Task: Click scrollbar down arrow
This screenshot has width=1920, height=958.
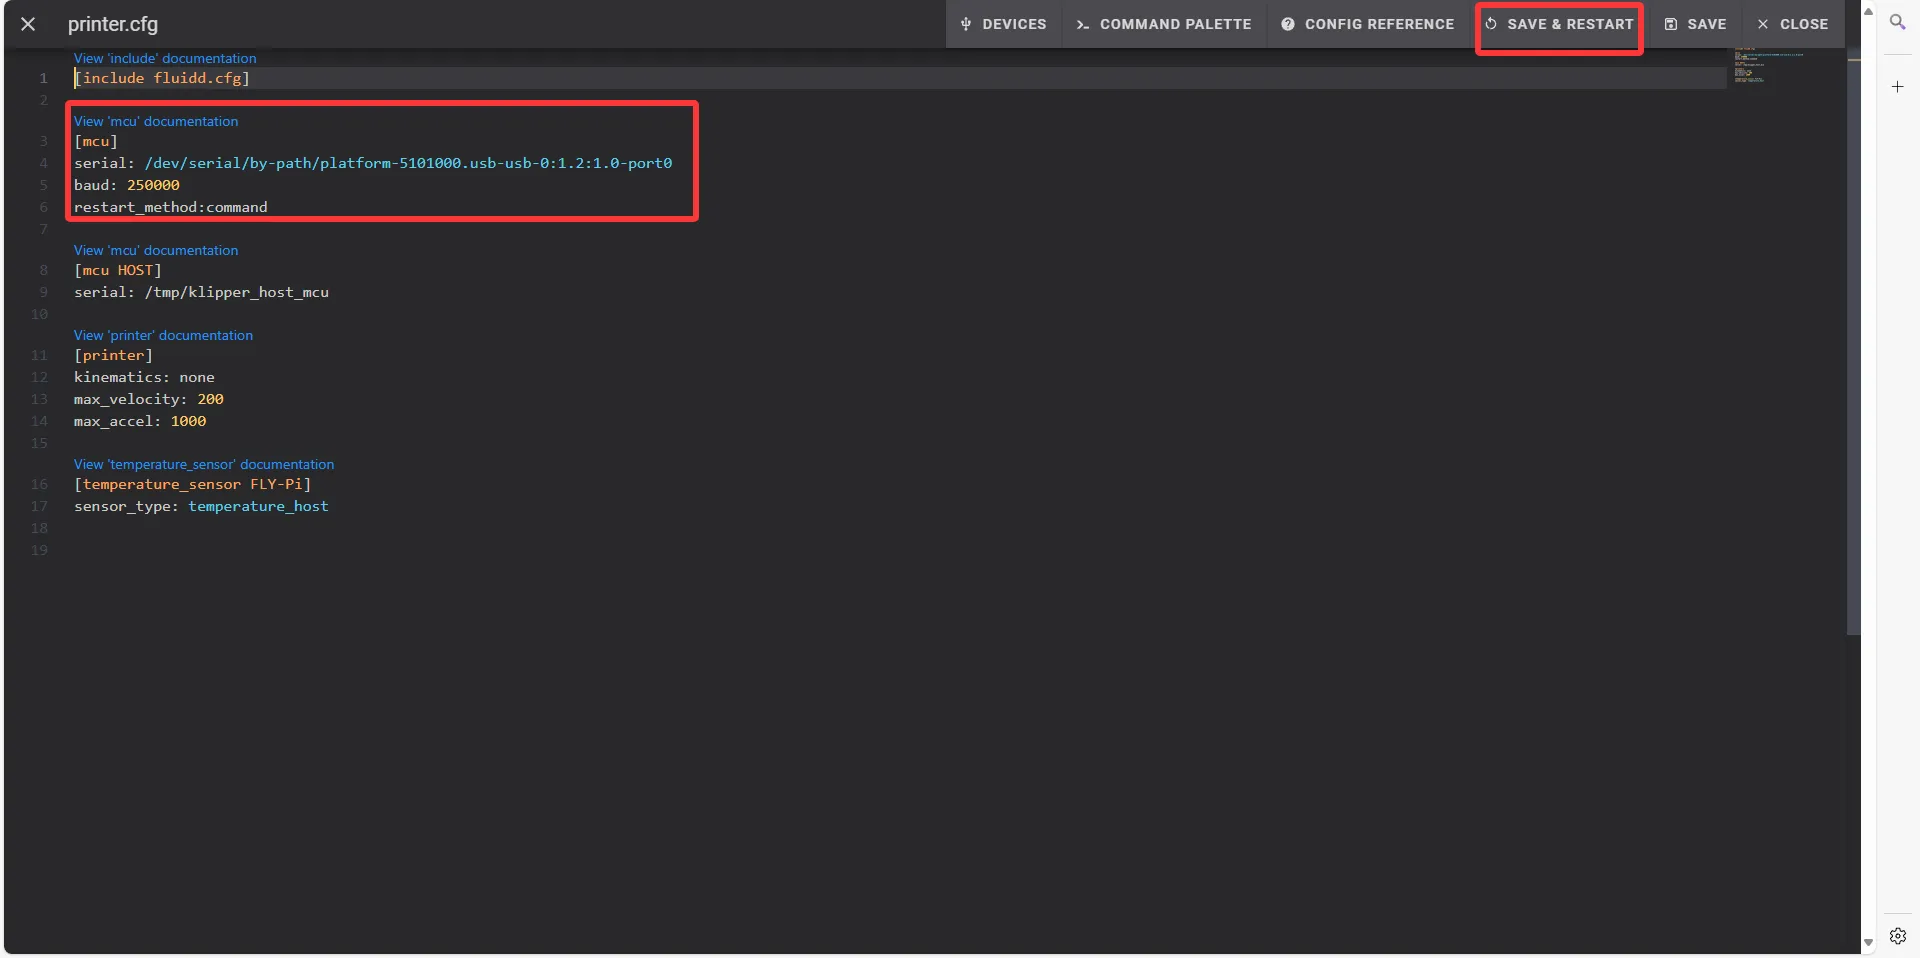Action: tap(1868, 943)
